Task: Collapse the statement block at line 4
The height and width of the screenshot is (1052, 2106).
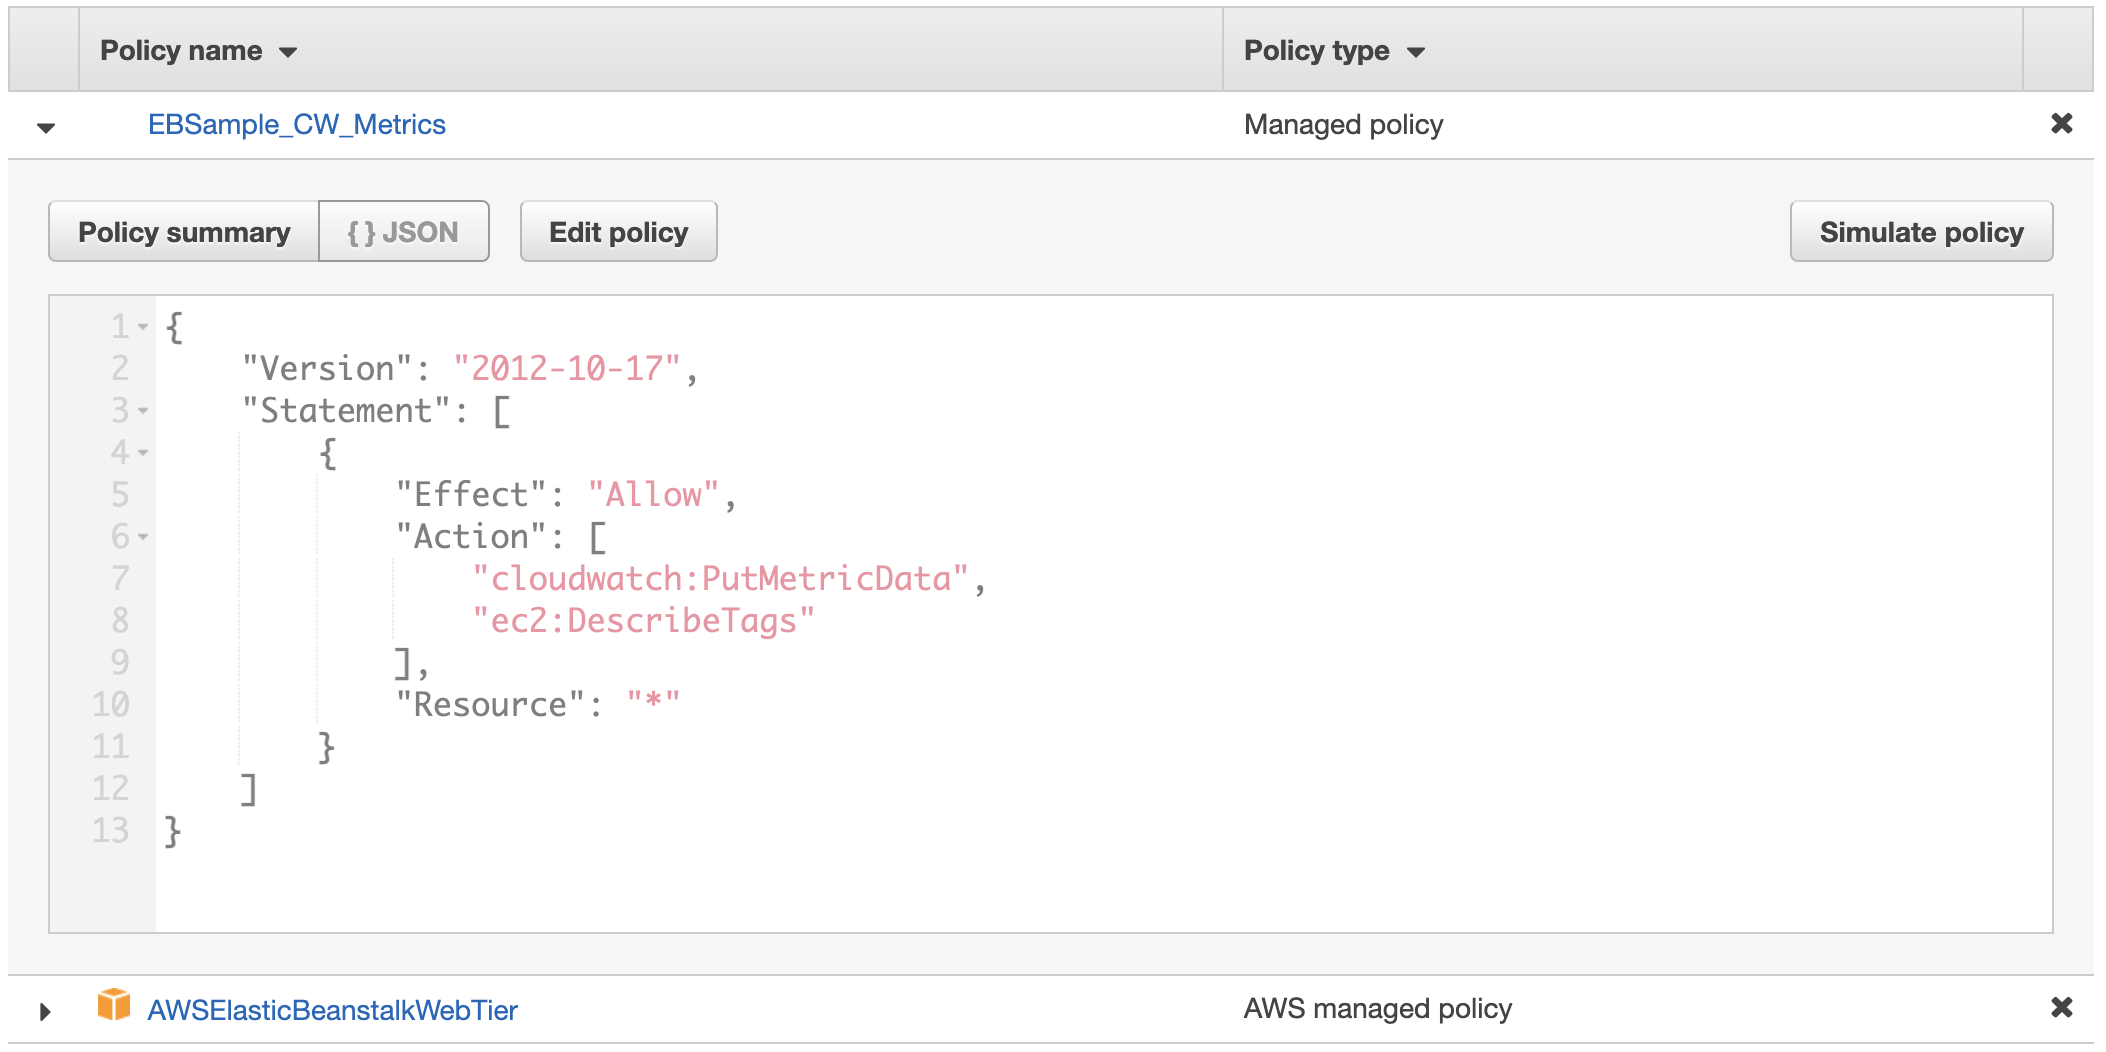Action: [x=141, y=452]
